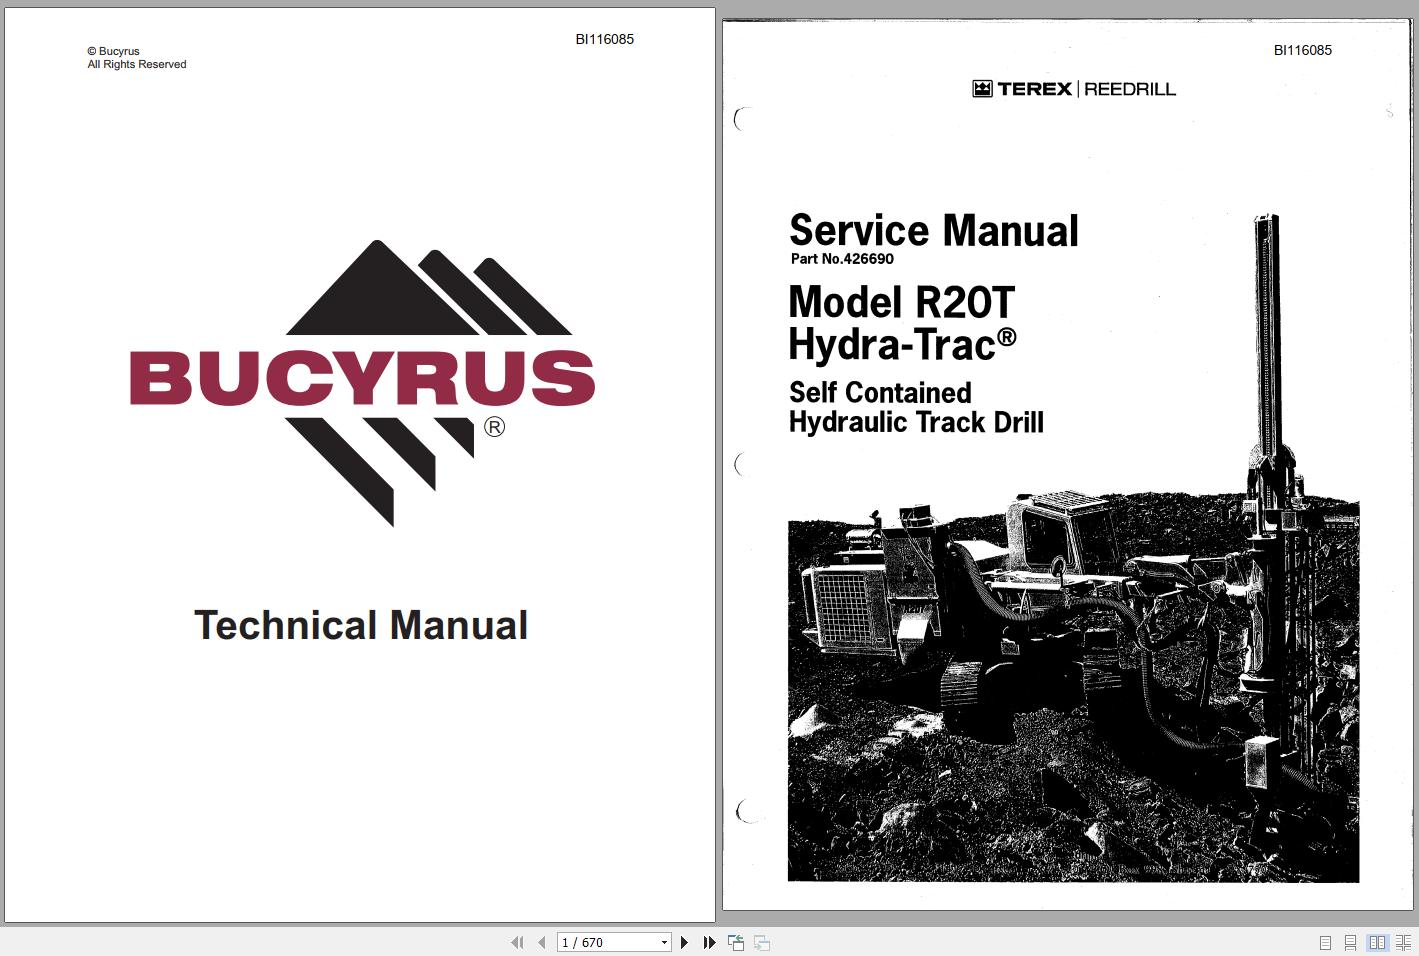Click the Bucyrus Technical Manual cover page
1419x956 pixels.
360,465
